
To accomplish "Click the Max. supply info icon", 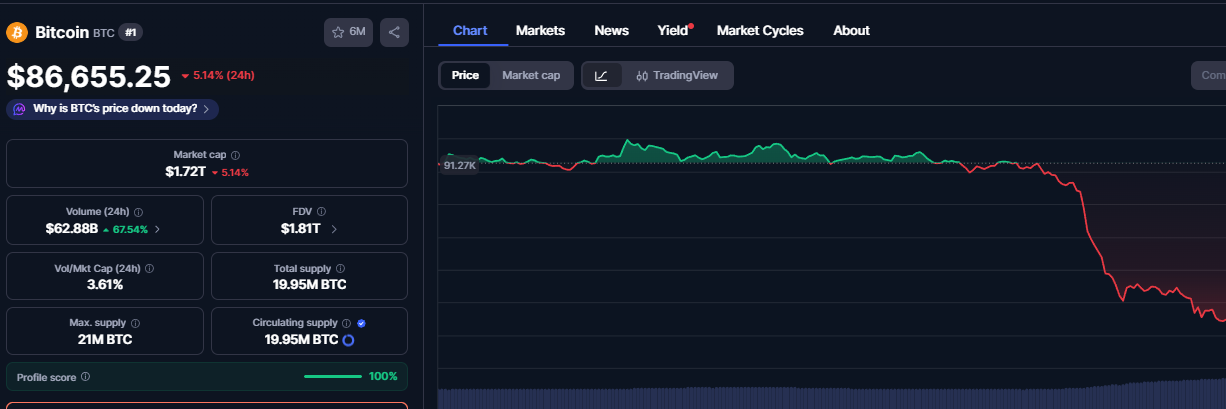I will tap(135, 324).
